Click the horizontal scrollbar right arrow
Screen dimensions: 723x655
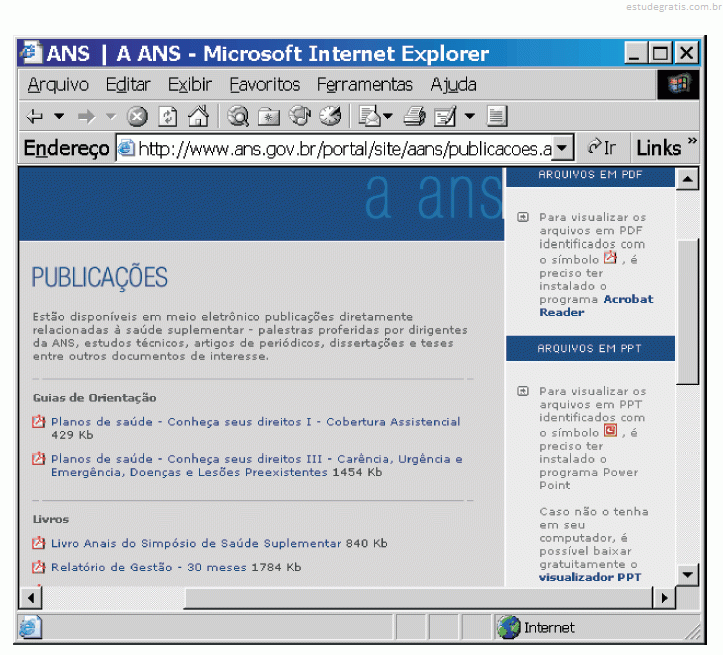pyautogui.click(x=664, y=598)
